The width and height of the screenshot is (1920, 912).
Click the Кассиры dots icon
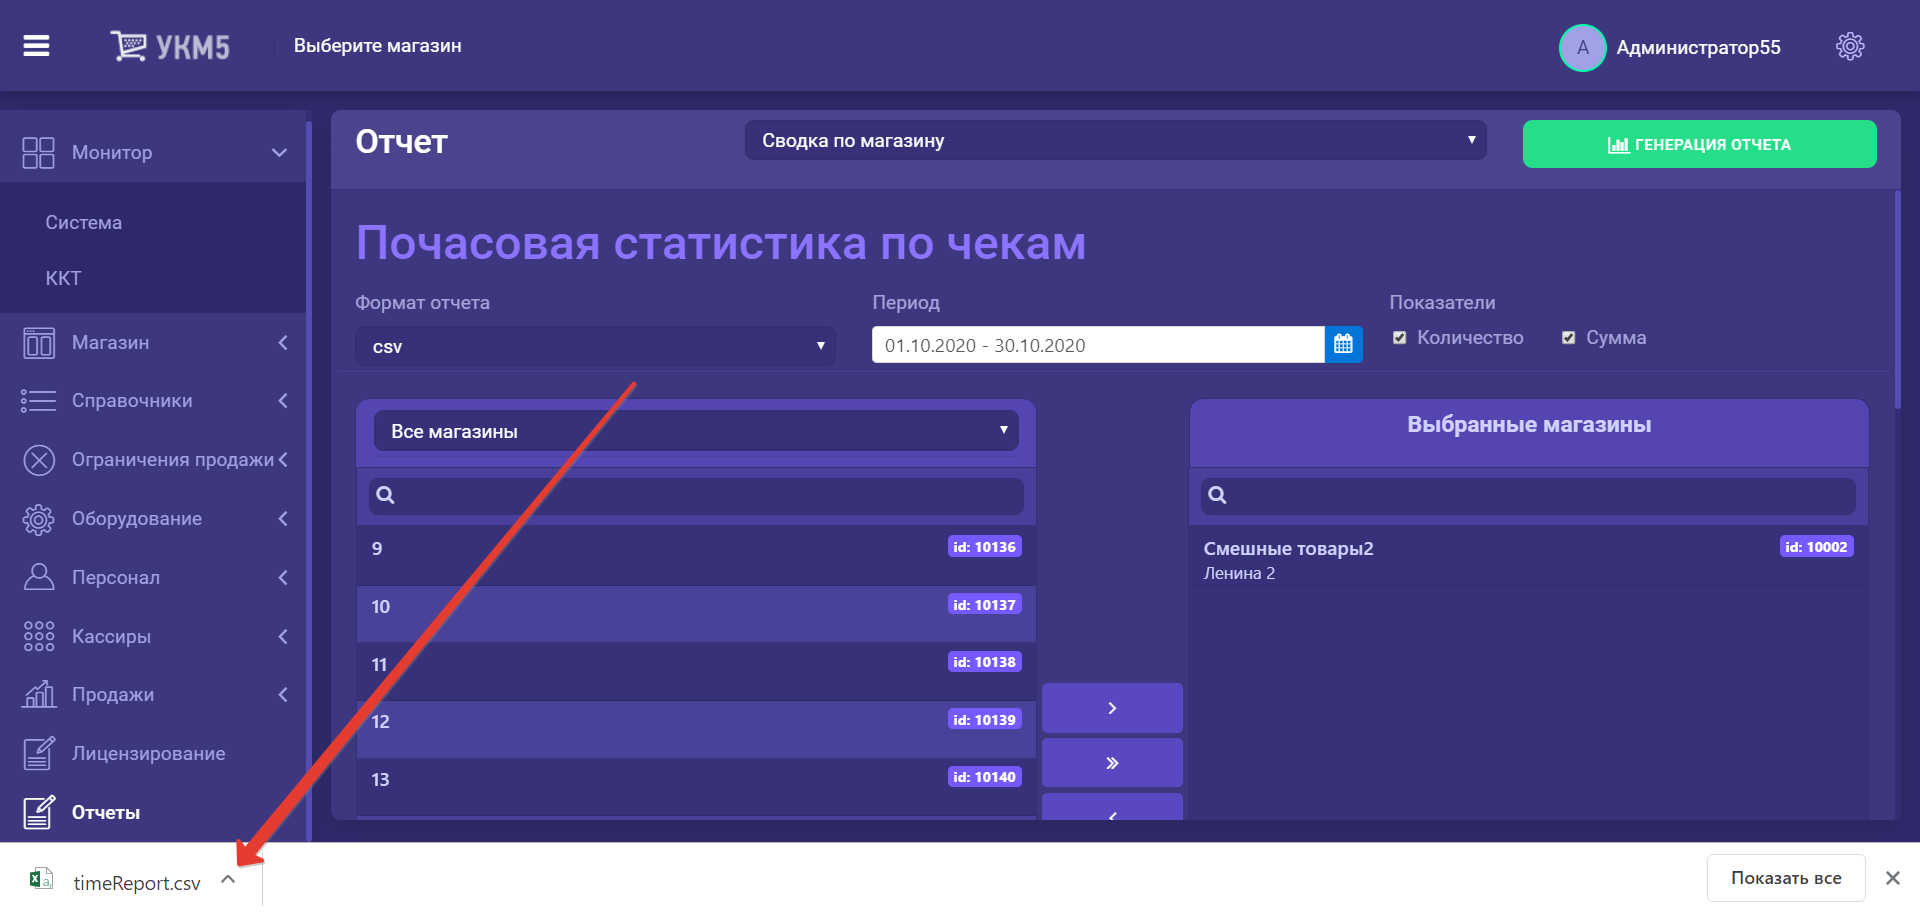(x=38, y=636)
